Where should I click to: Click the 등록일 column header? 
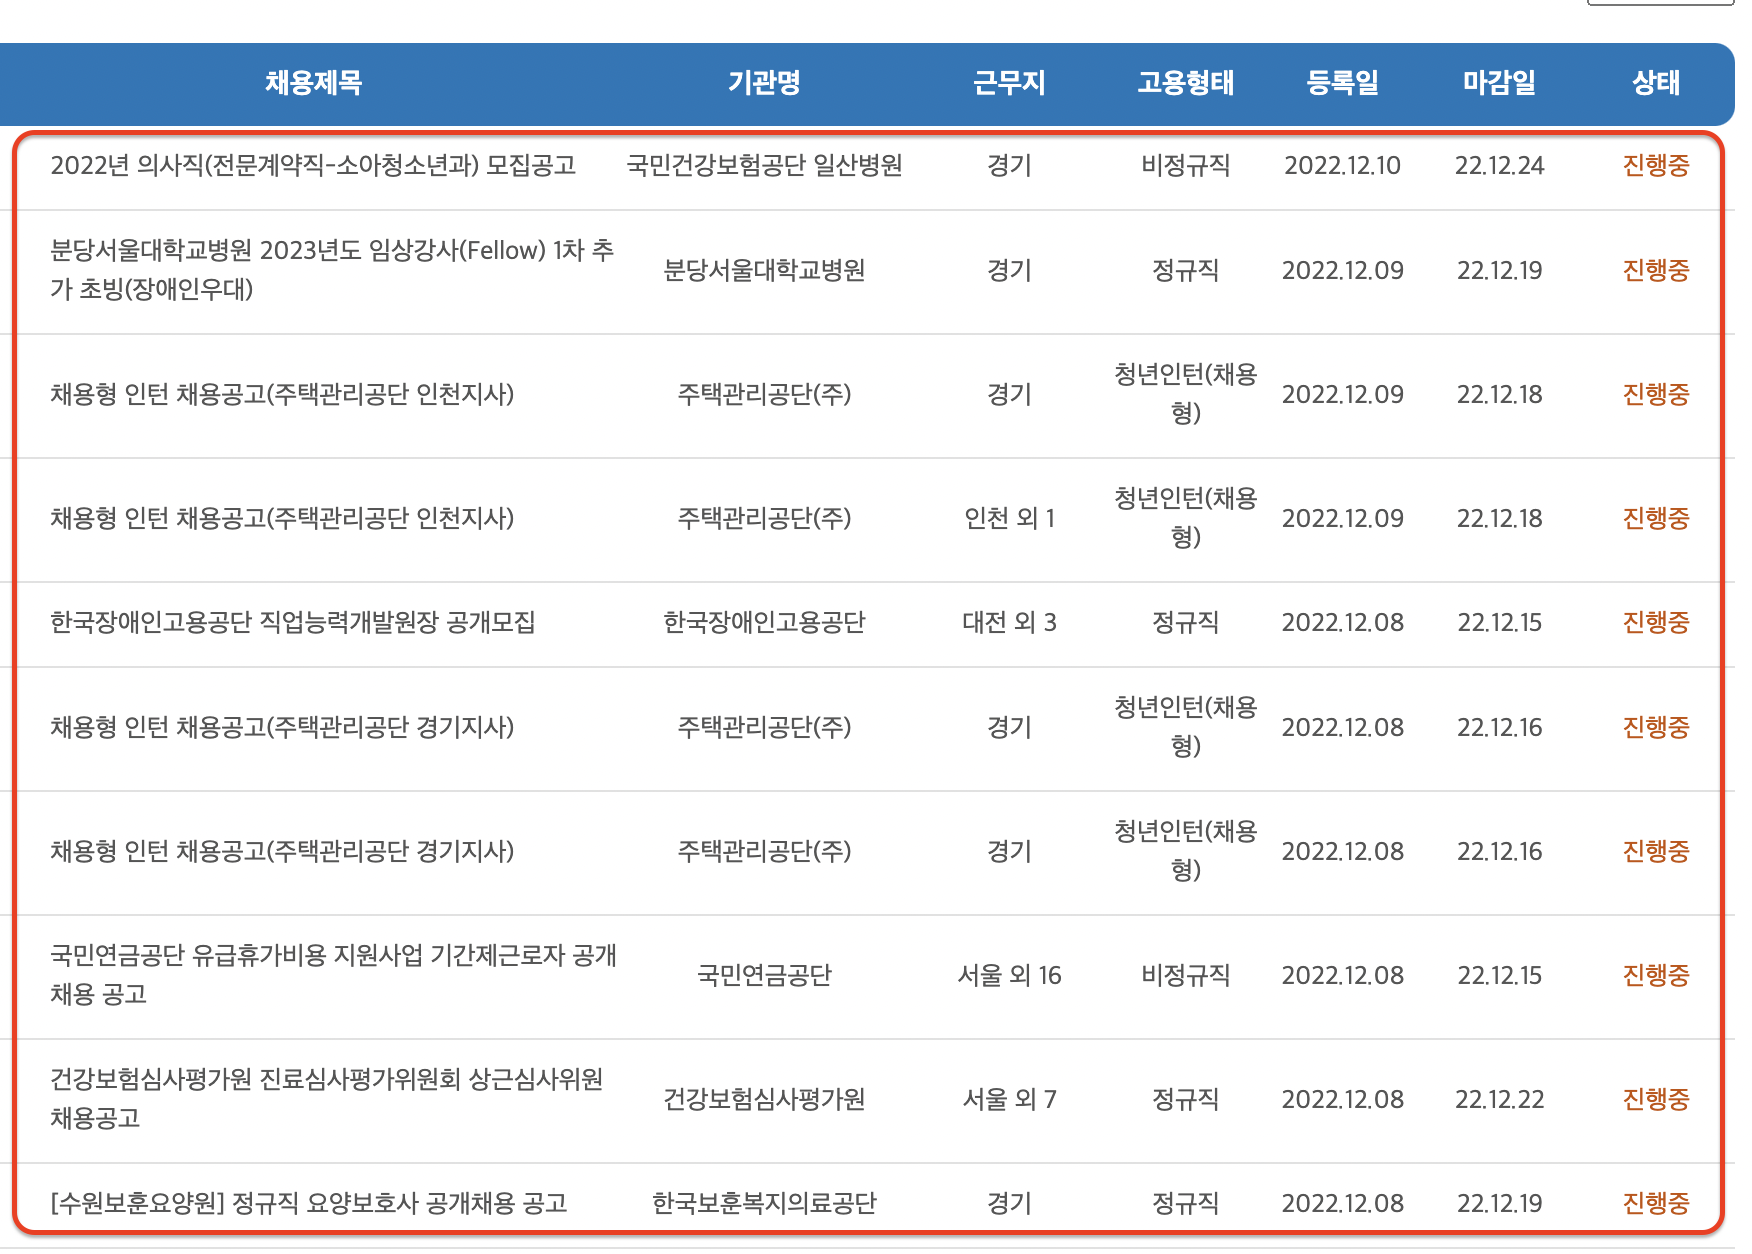1343,82
